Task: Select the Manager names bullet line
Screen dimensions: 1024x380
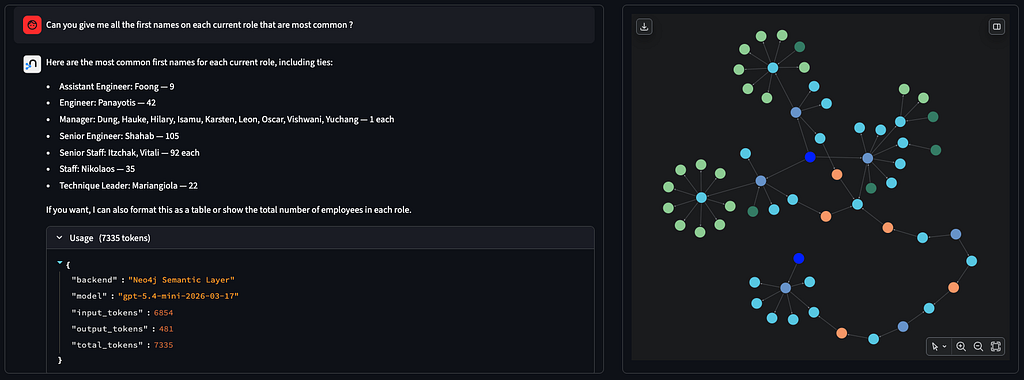Action: tap(227, 119)
